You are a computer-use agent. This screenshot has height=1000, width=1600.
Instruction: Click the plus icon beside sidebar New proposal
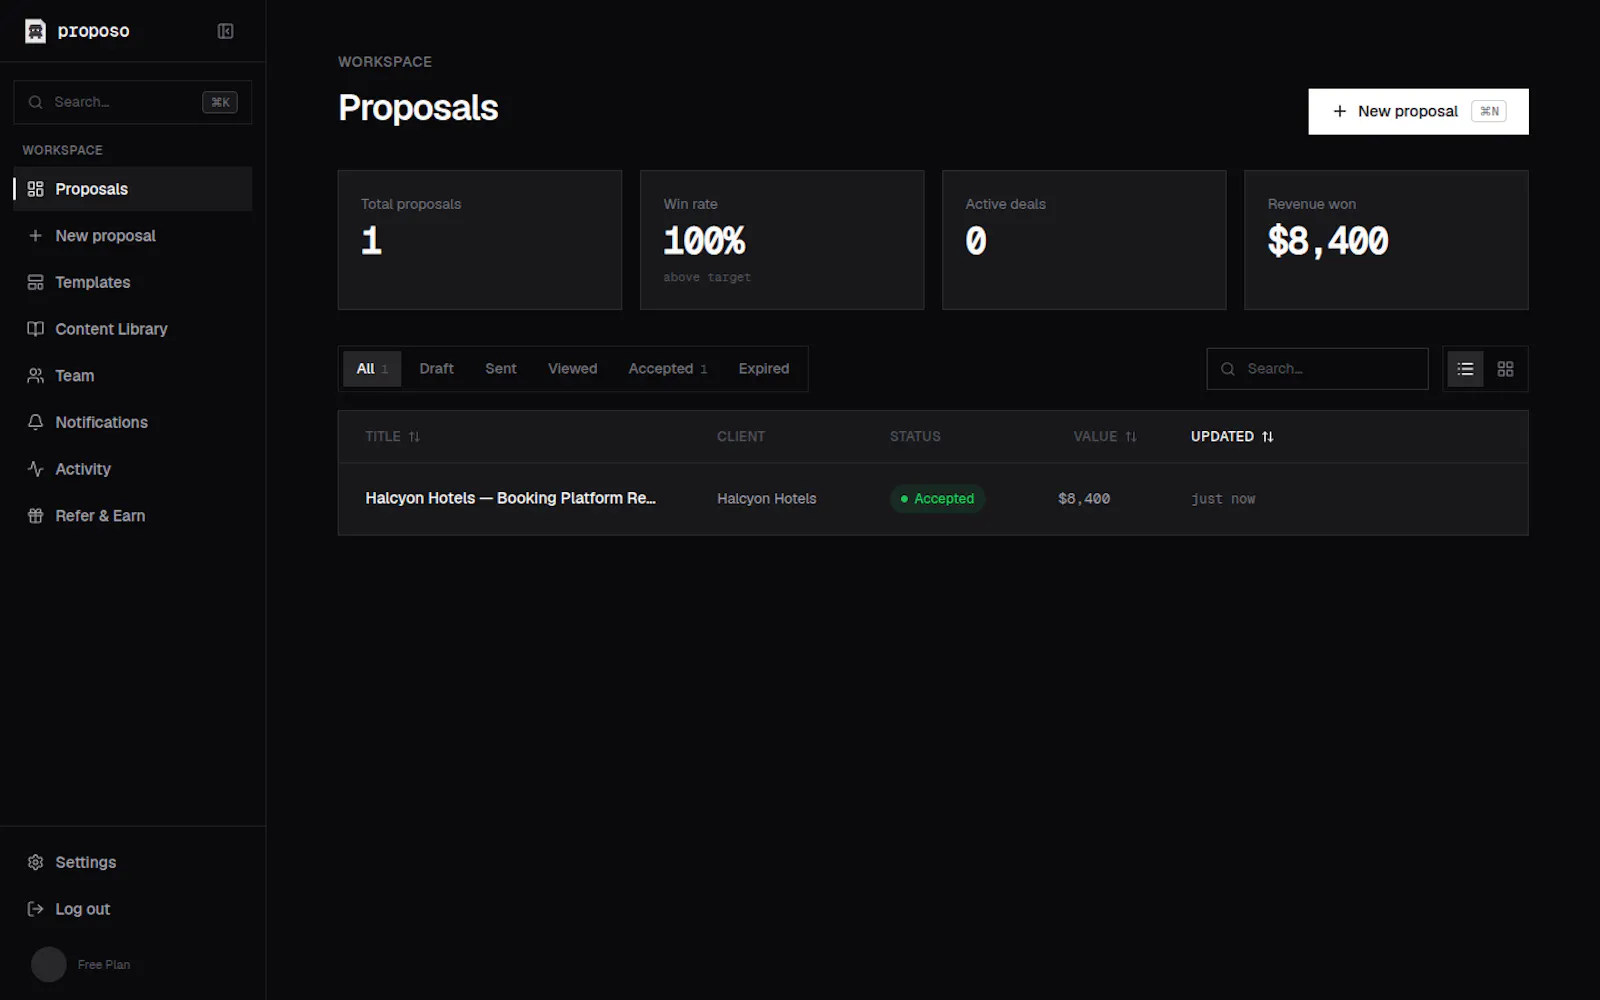36,236
